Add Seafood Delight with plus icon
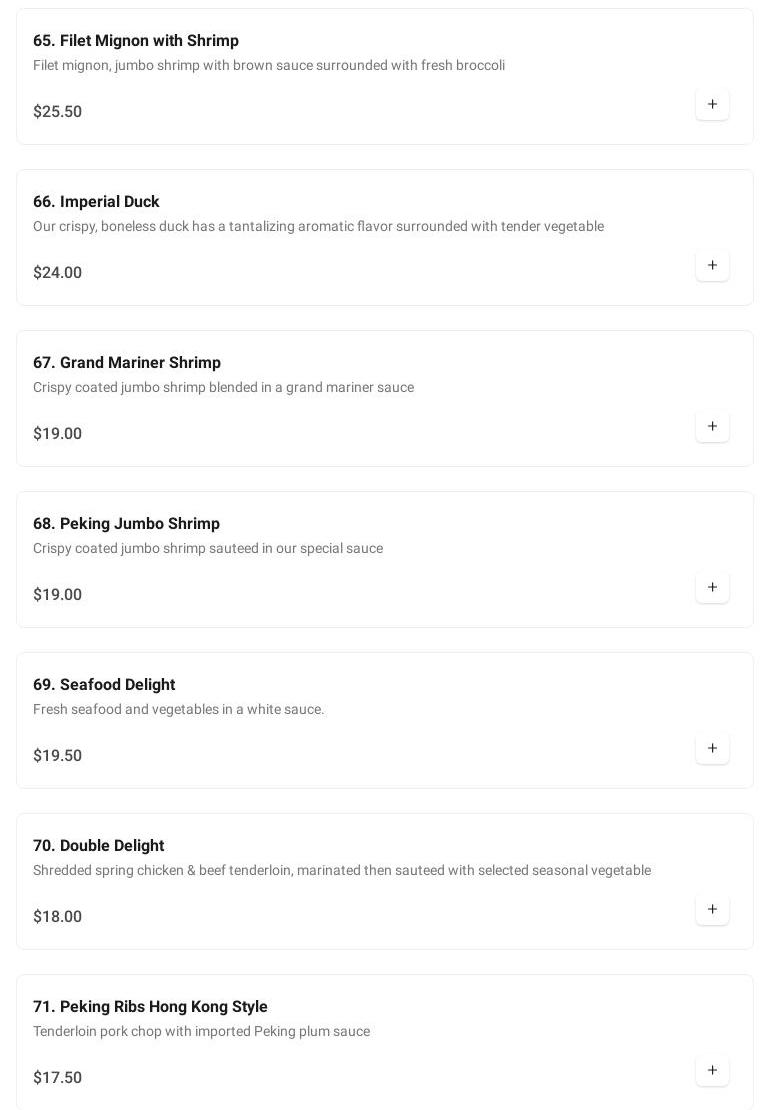This screenshot has width=770, height=1110. pyautogui.click(x=712, y=748)
